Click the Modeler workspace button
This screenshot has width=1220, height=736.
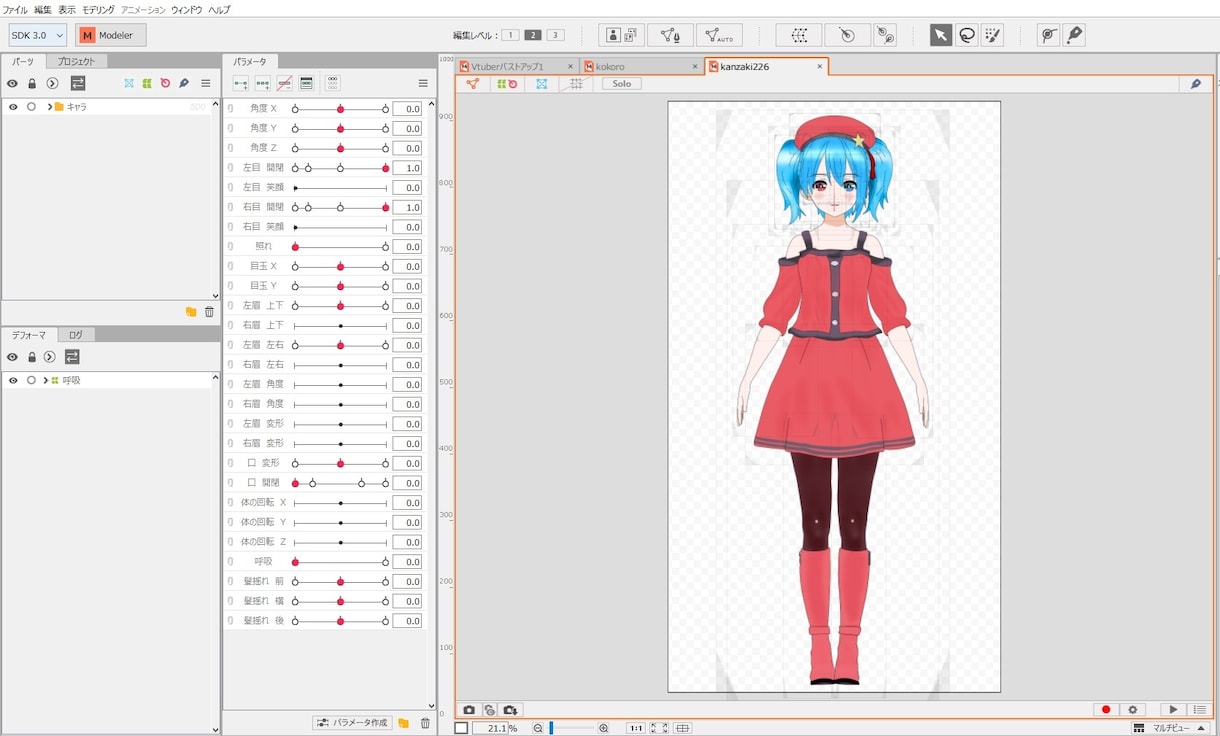[x=111, y=35]
